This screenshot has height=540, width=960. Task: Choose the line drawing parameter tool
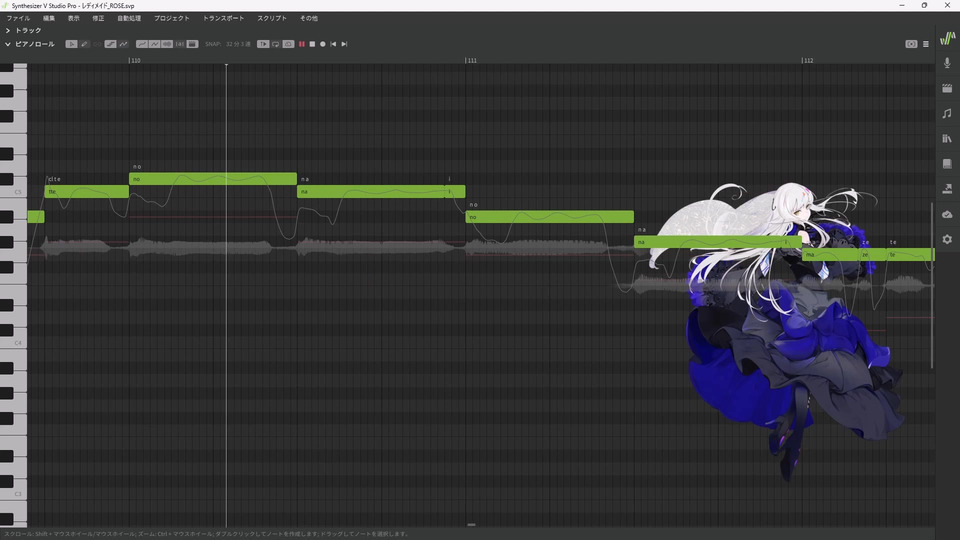coord(110,44)
